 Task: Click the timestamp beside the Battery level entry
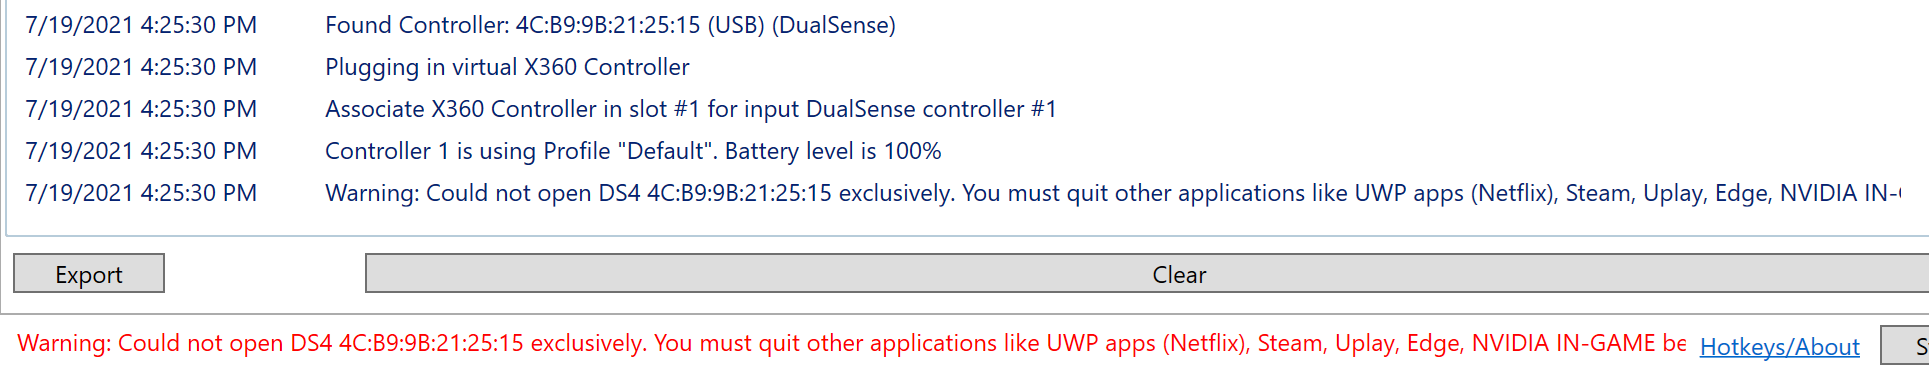[141, 151]
